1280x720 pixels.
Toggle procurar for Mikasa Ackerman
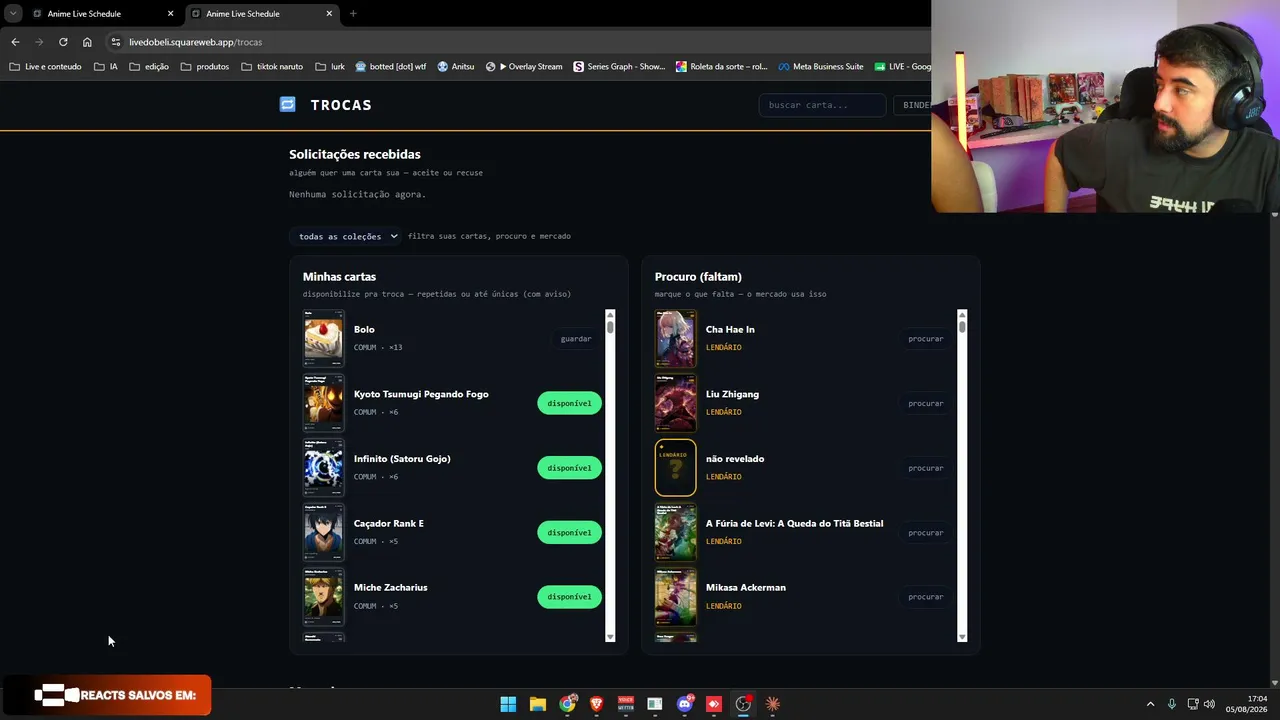tap(925, 596)
